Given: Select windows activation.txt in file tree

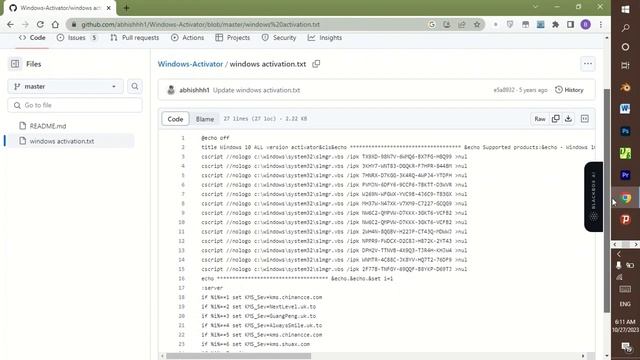Looking at the screenshot, I should pos(62,141).
